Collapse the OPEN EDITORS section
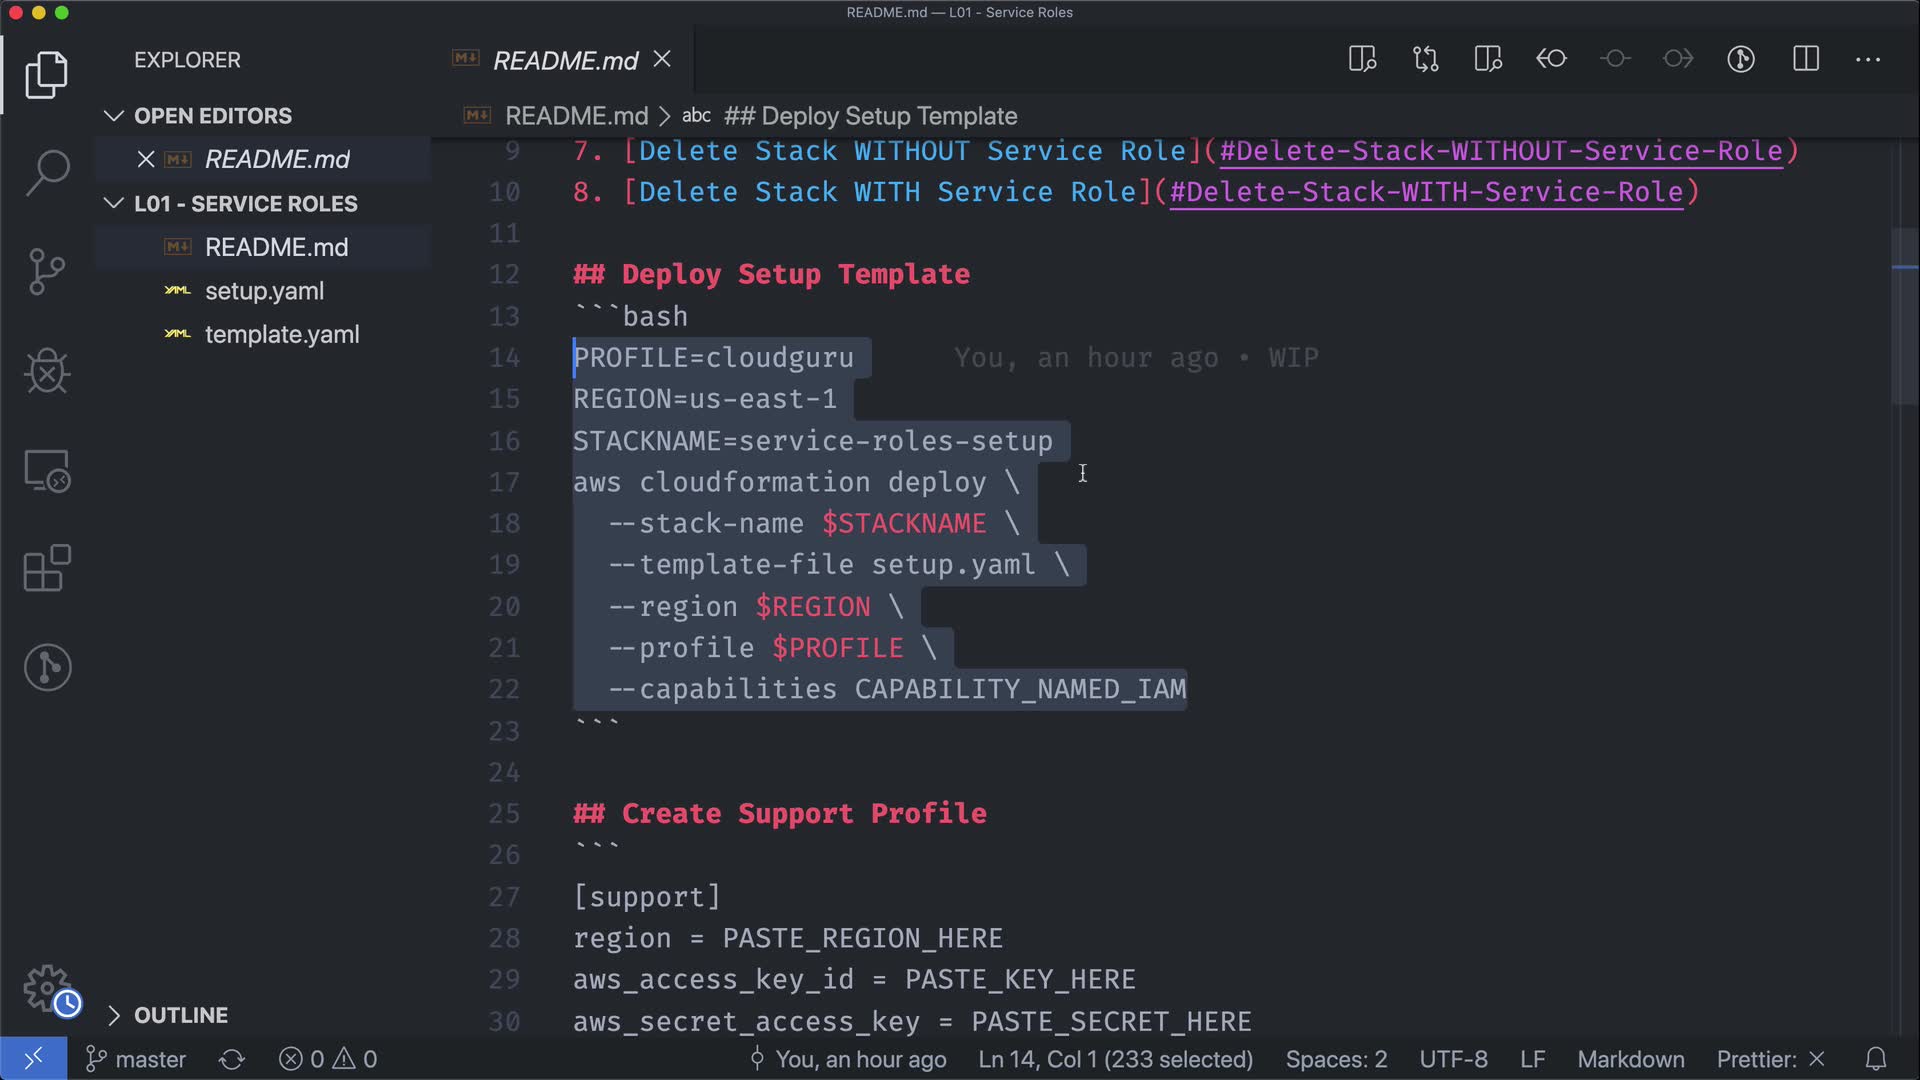The image size is (1920, 1080). (212, 116)
